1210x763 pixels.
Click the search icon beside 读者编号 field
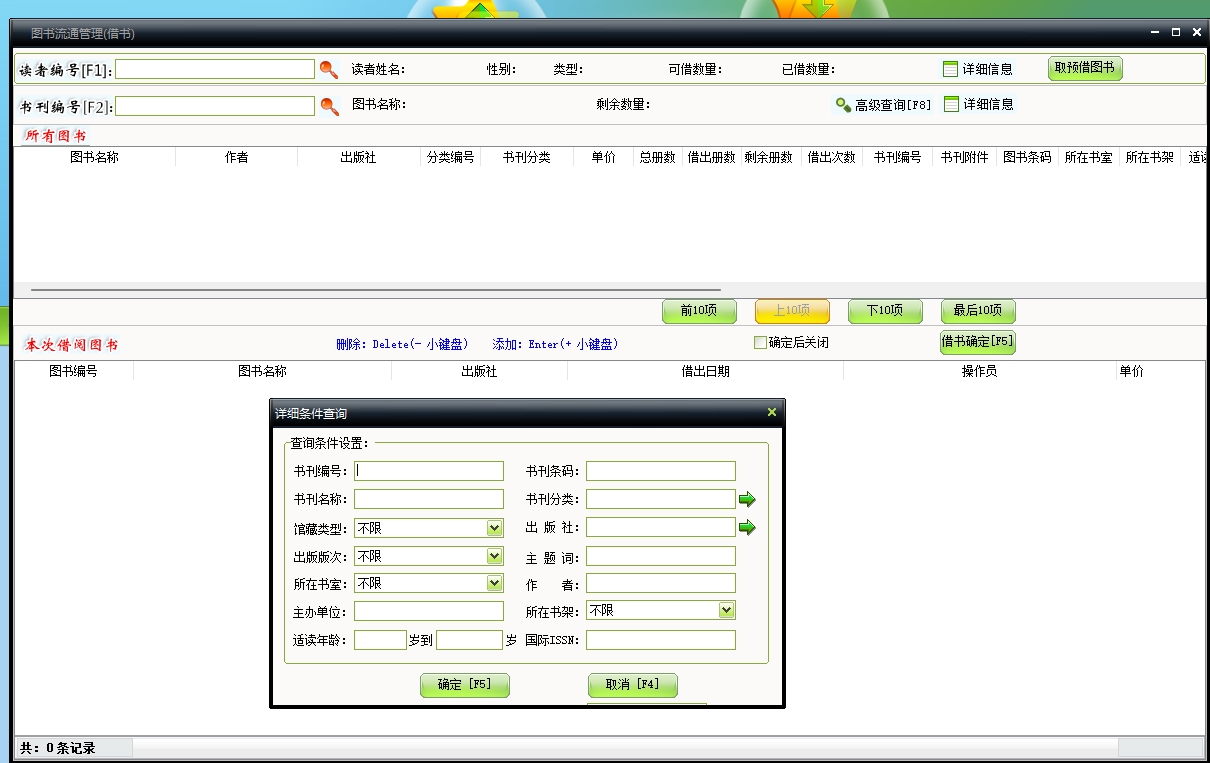pyautogui.click(x=329, y=69)
